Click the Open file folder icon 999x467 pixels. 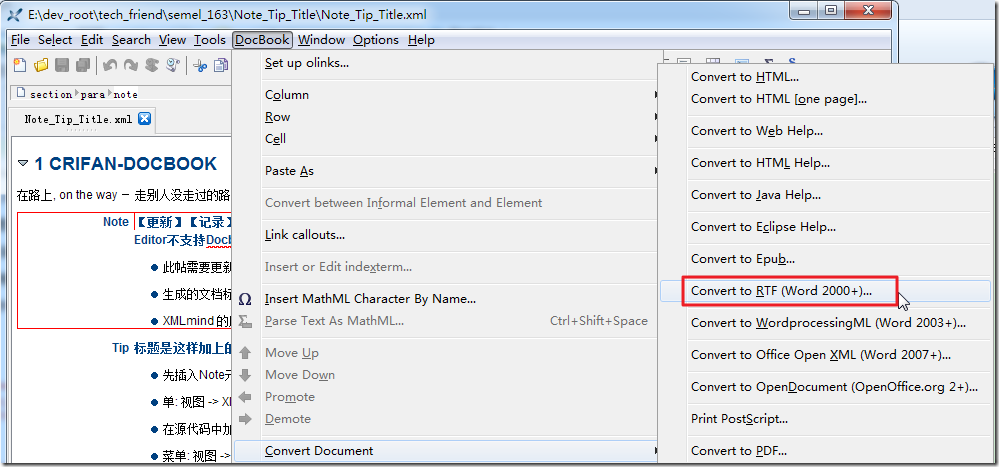tap(41, 66)
